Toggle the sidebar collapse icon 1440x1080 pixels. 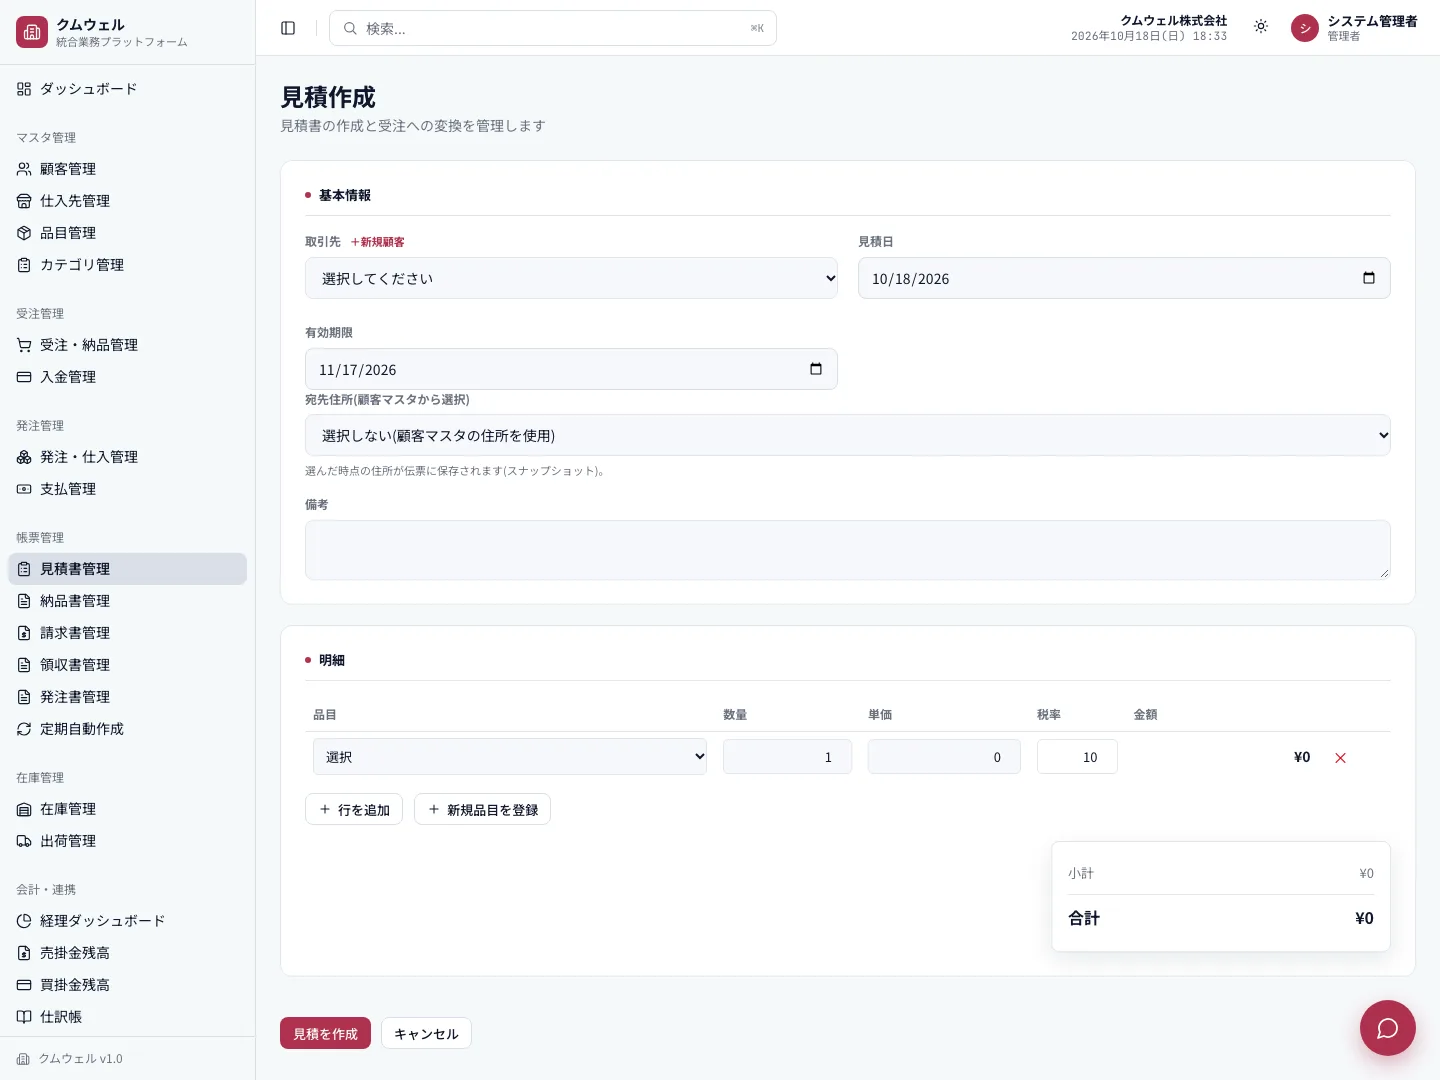(288, 28)
